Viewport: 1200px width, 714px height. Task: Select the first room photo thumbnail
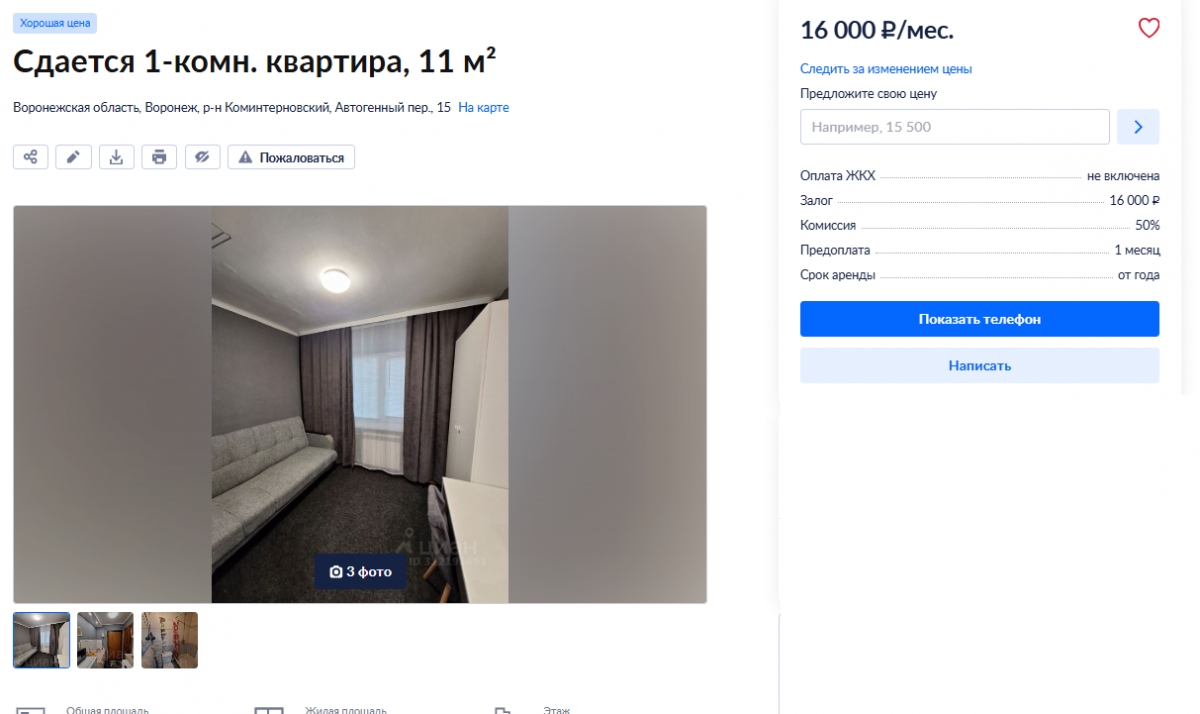click(x=42, y=640)
